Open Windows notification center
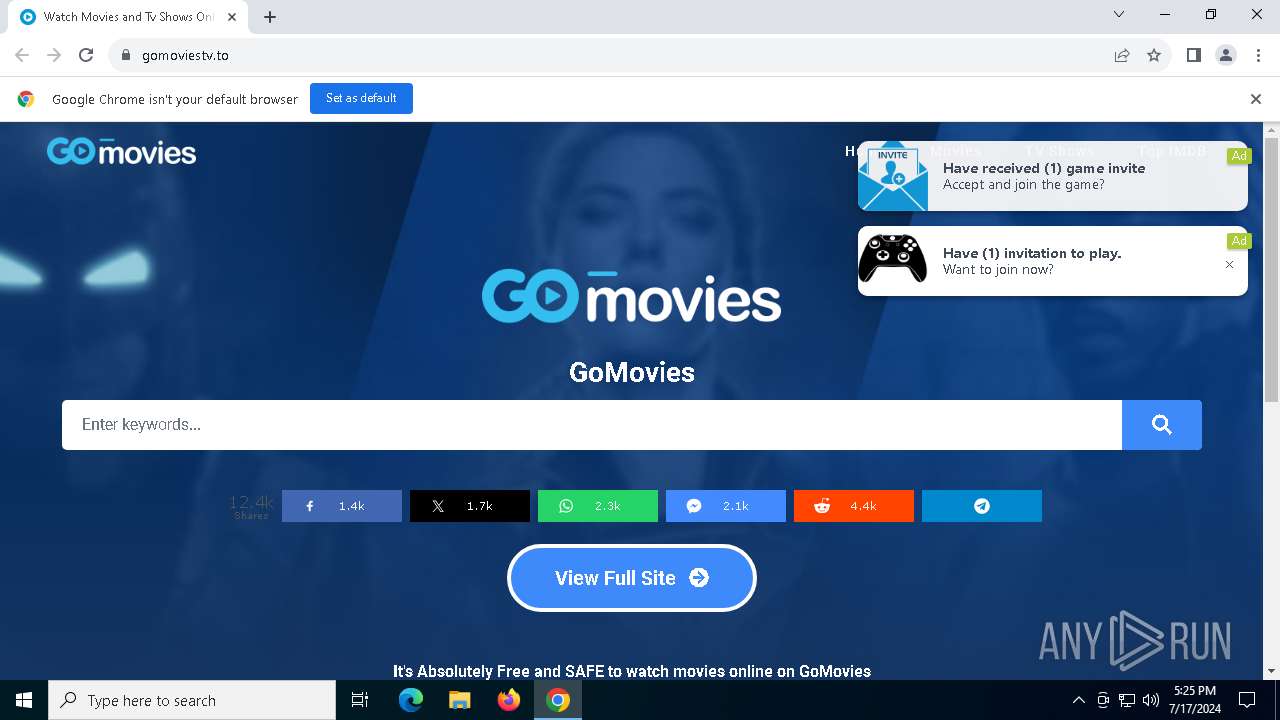 [x=1247, y=700]
